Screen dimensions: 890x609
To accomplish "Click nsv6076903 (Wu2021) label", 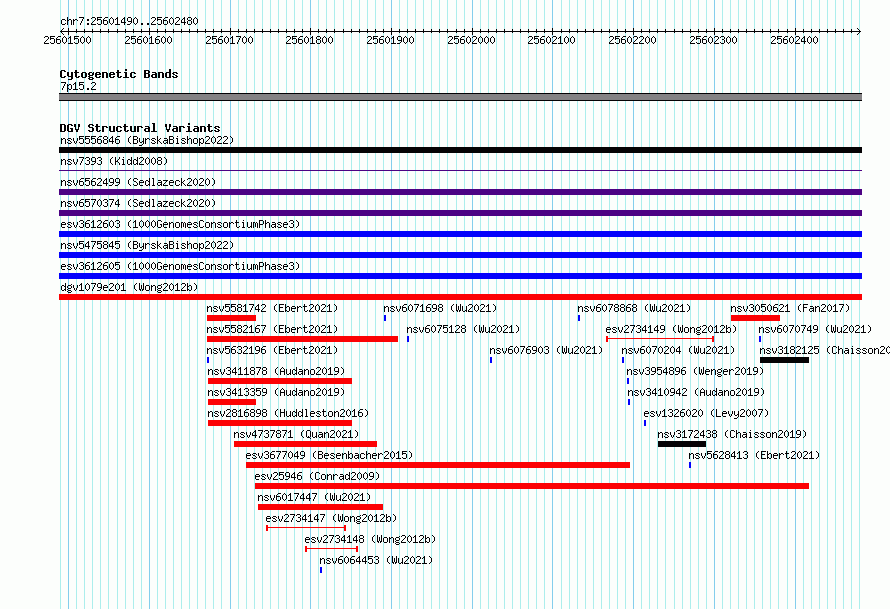I will pos(546,350).
